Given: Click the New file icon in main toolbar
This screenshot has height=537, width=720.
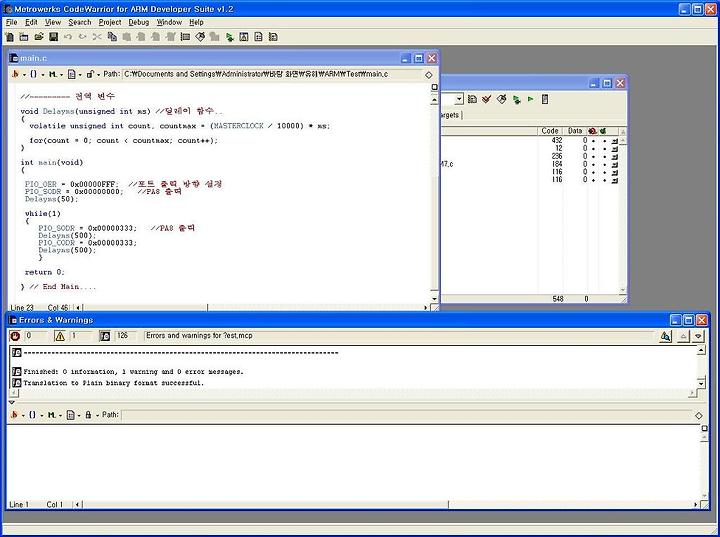Looking at the screenshot, I should 10,37.
